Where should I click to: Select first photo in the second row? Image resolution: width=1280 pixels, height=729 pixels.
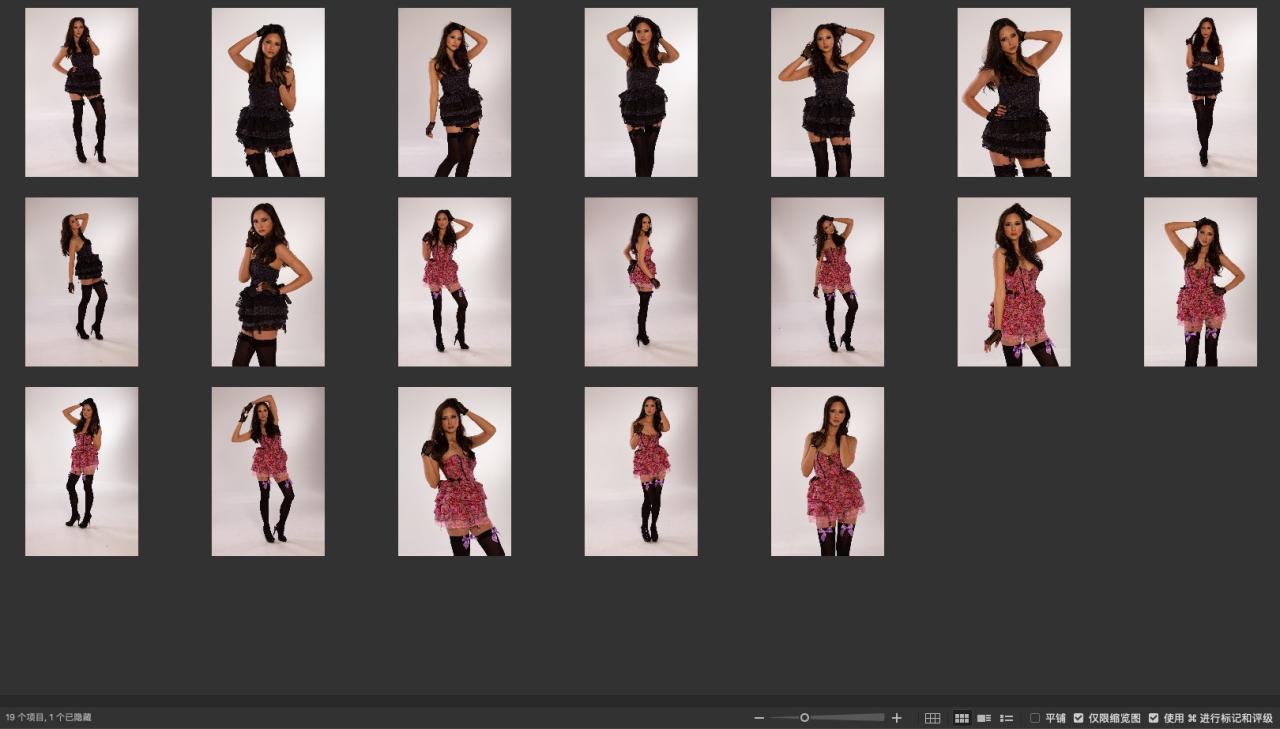(x=82, y=282)
